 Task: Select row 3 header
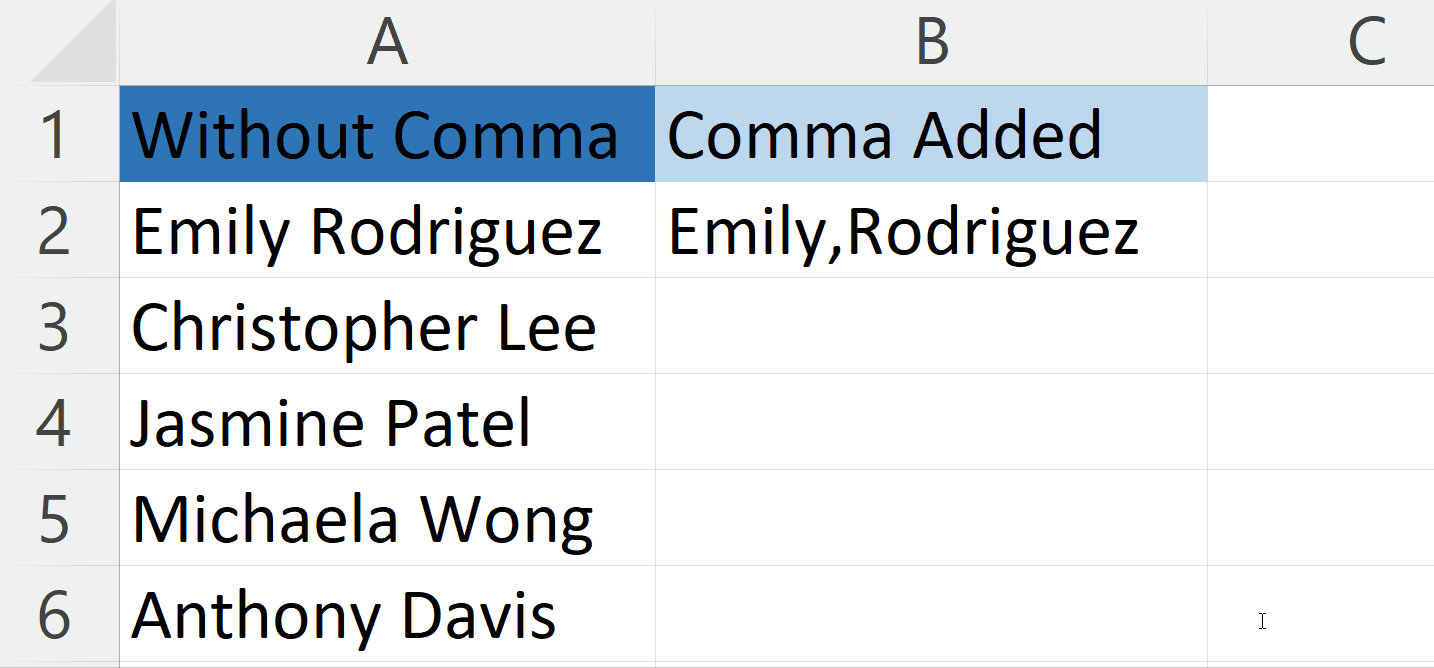[x=59, y=326]
